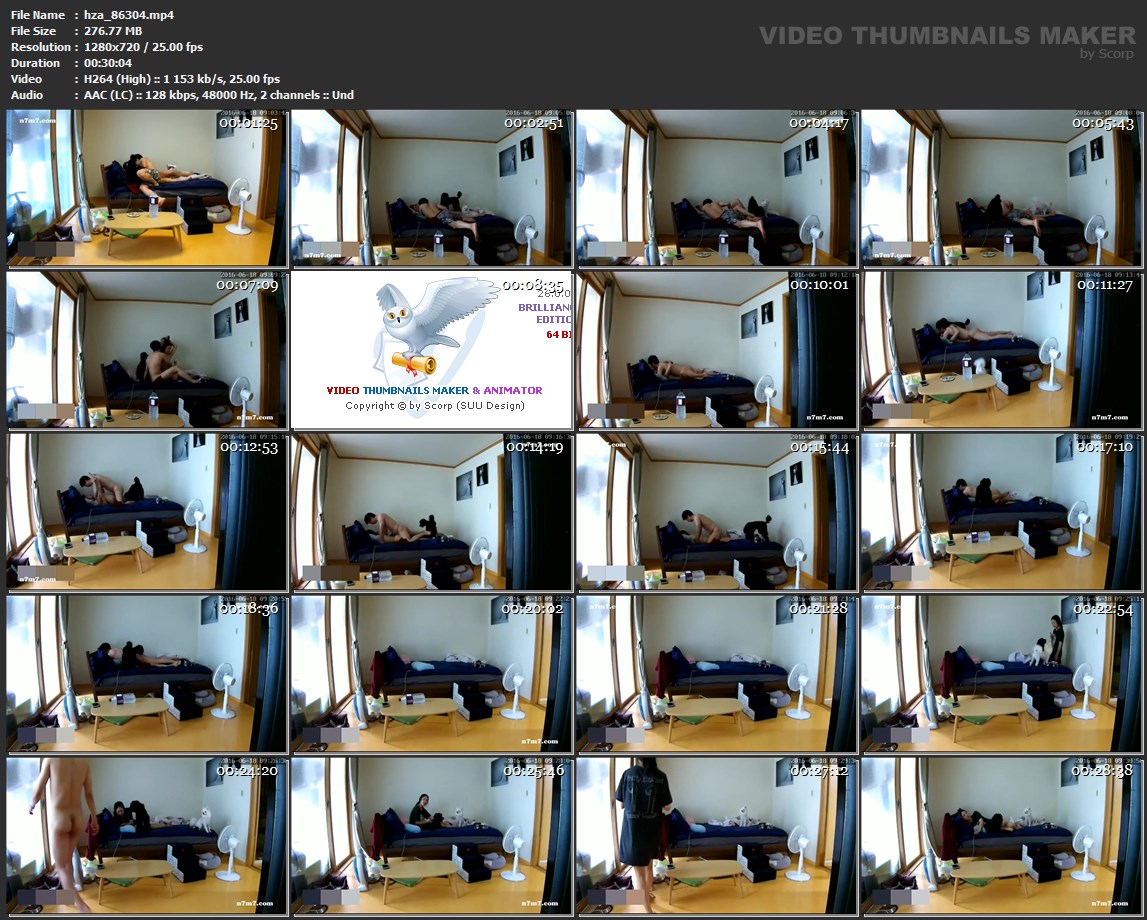
Task: Select the owl logo frame at 00:08:35
Action: tap(432, 350)
